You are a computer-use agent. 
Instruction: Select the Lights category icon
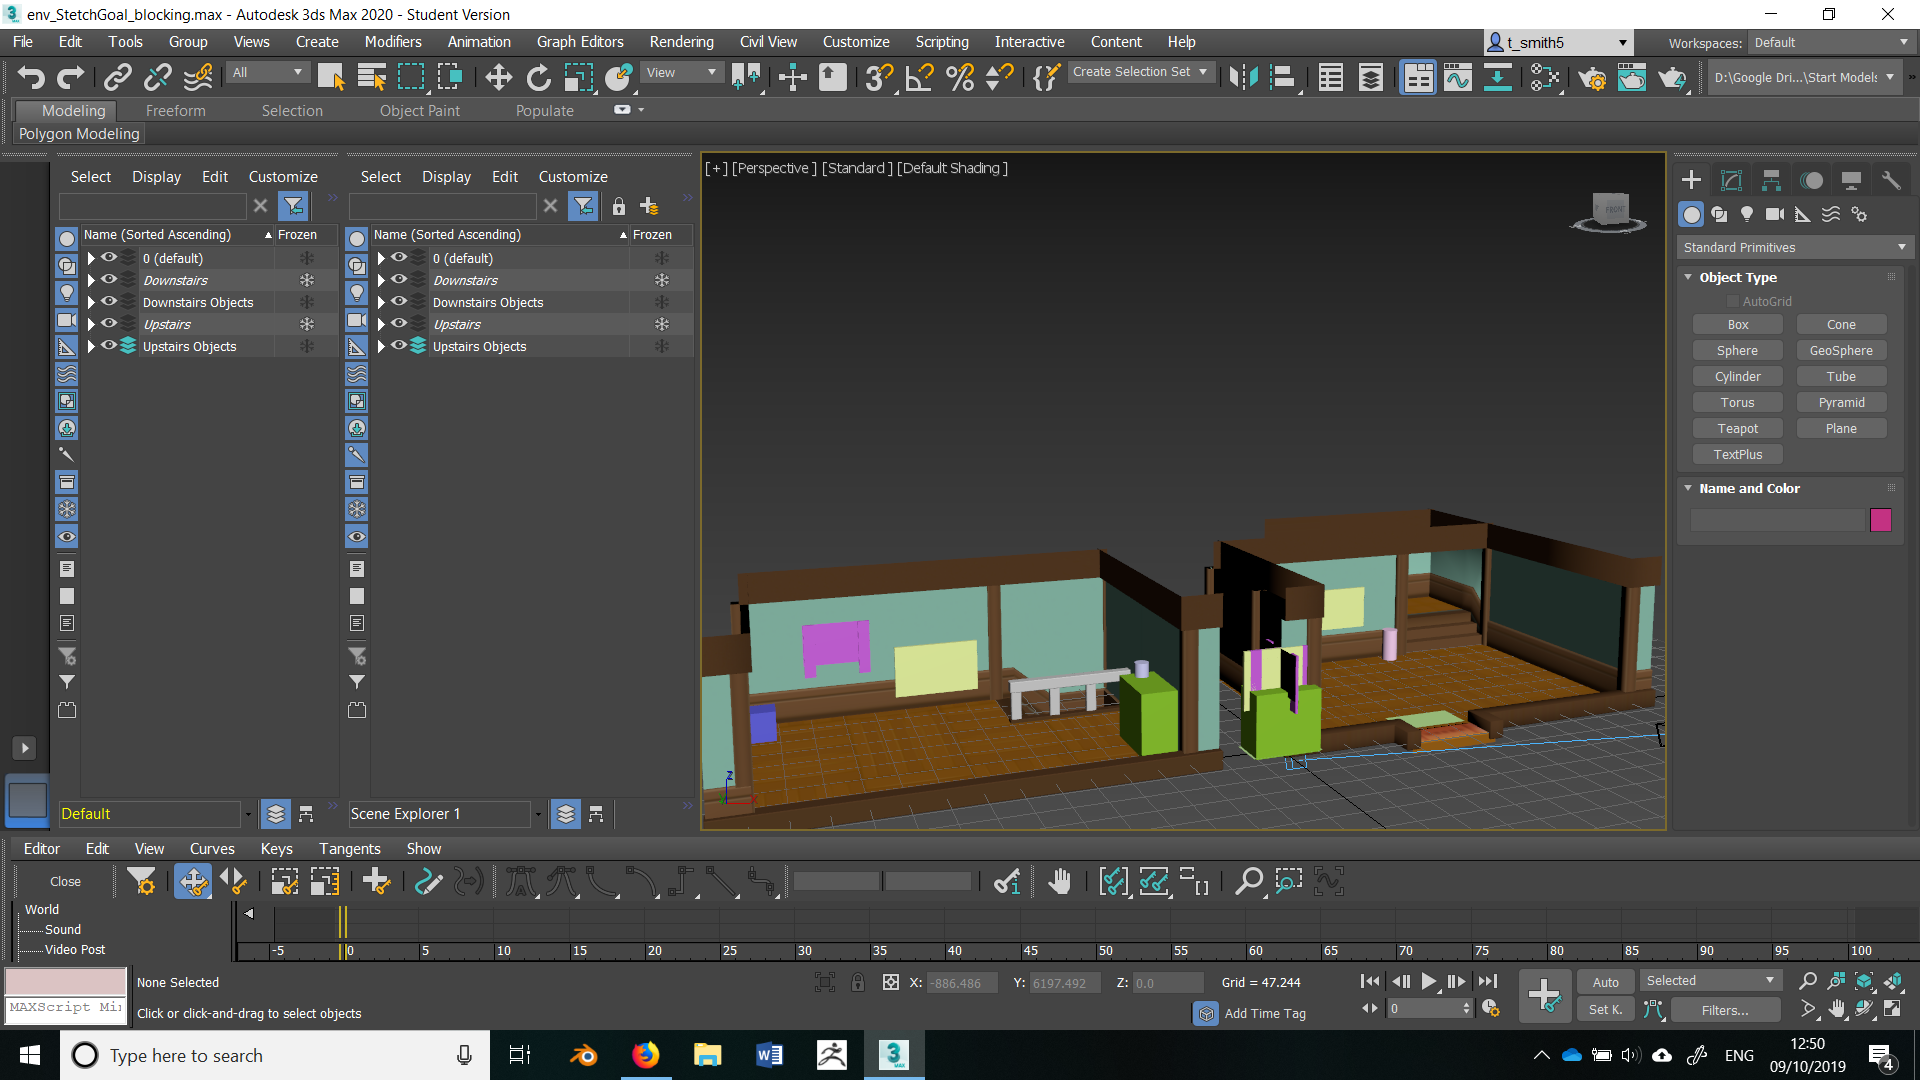pos(1747,214)
